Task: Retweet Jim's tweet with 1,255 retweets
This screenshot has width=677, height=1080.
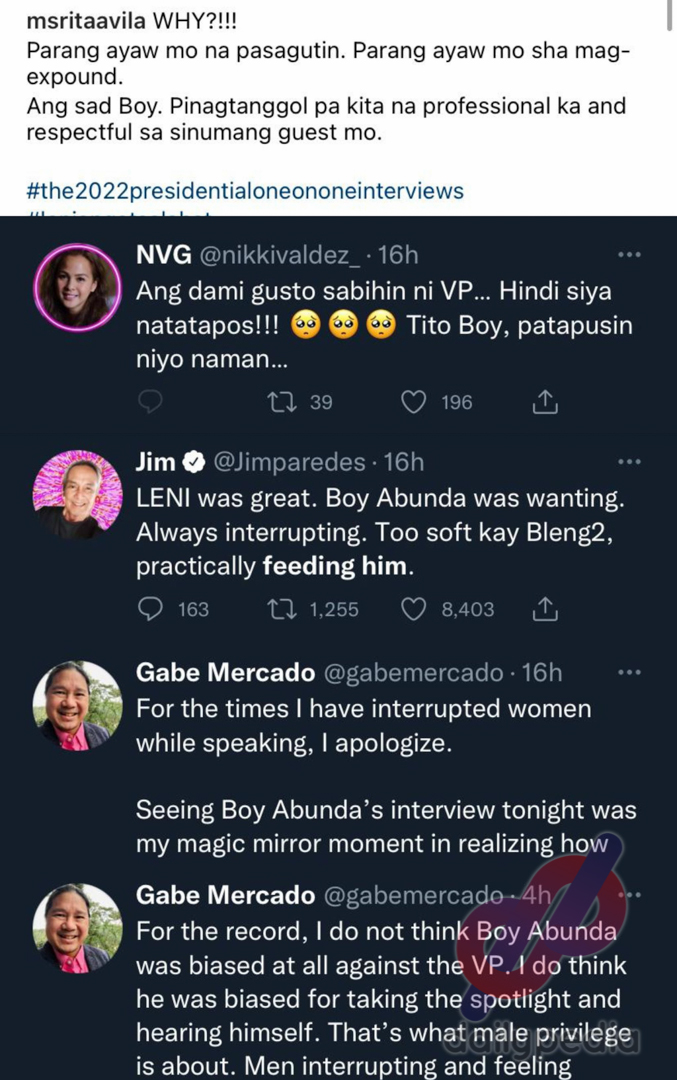Action: pyautogui.click(x=283, y=609)
